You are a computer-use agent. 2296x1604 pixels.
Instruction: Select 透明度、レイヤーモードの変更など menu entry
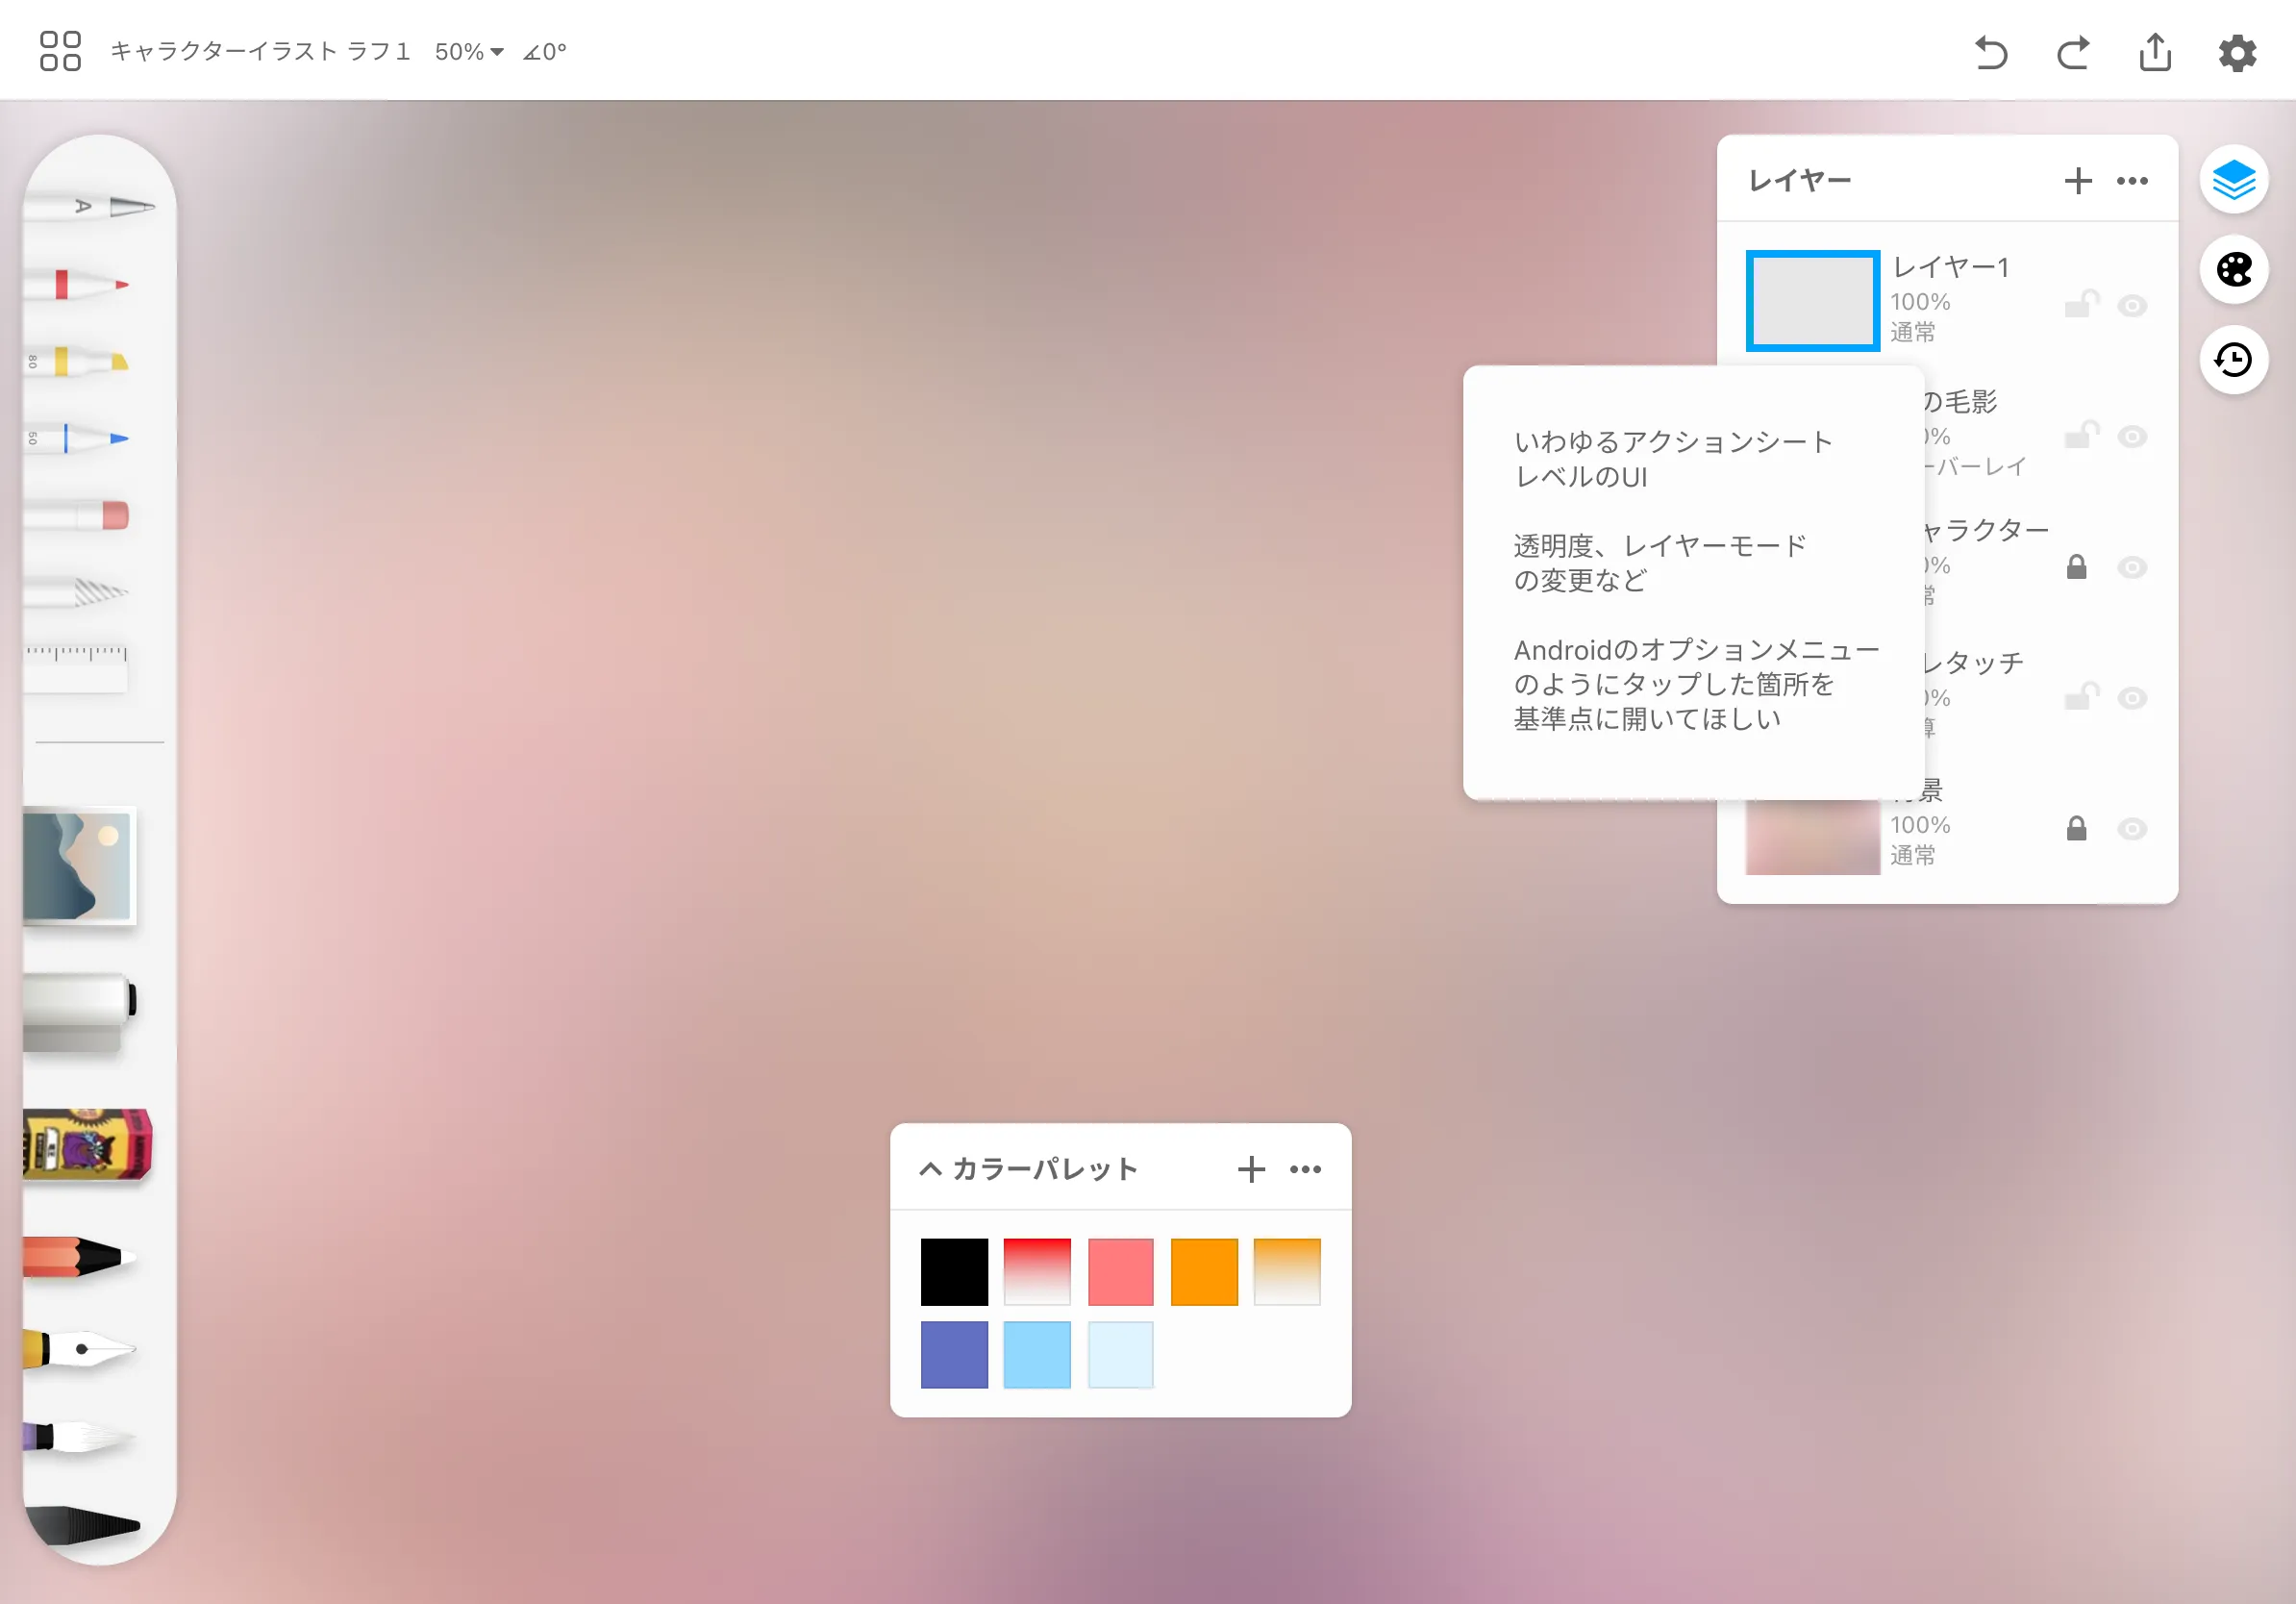point(1659,562)
